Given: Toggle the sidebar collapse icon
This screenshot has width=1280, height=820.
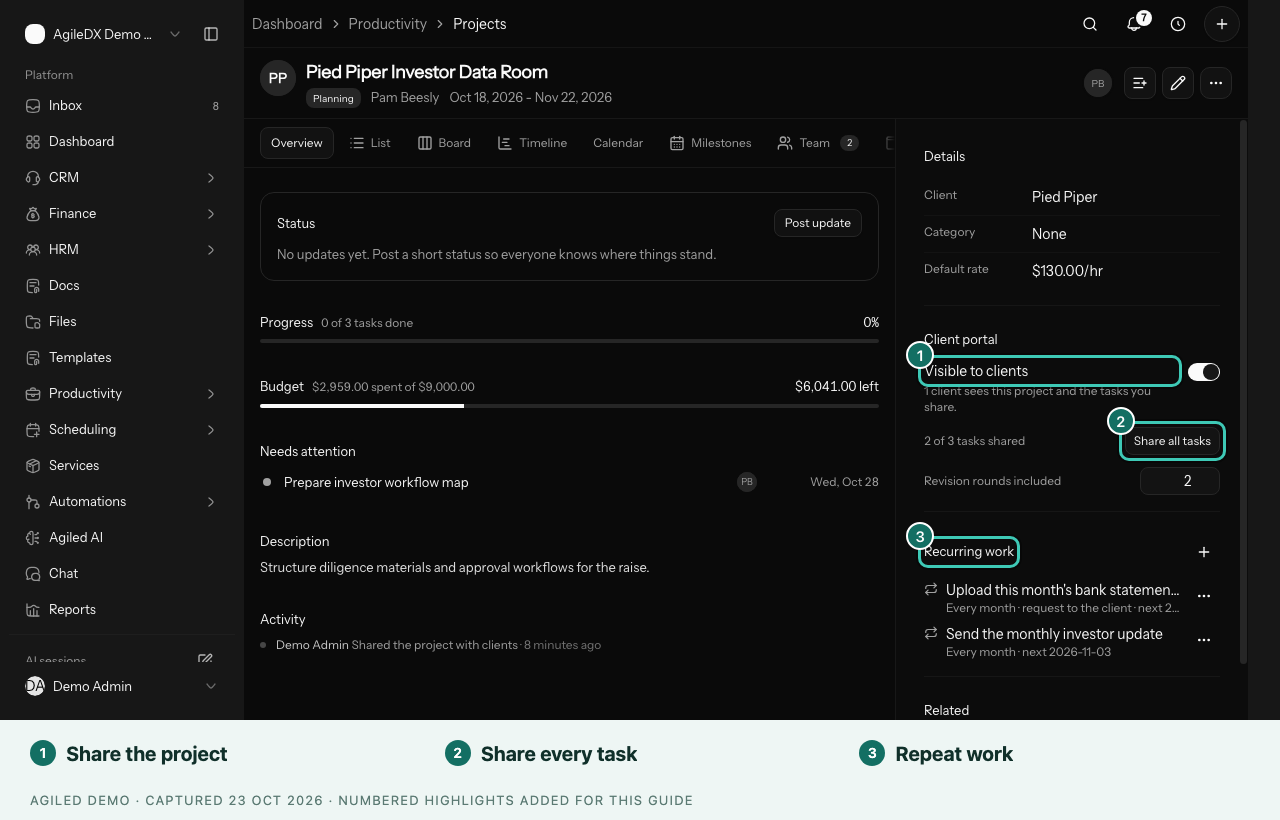Looking at the screenshot, I should 211,34.
